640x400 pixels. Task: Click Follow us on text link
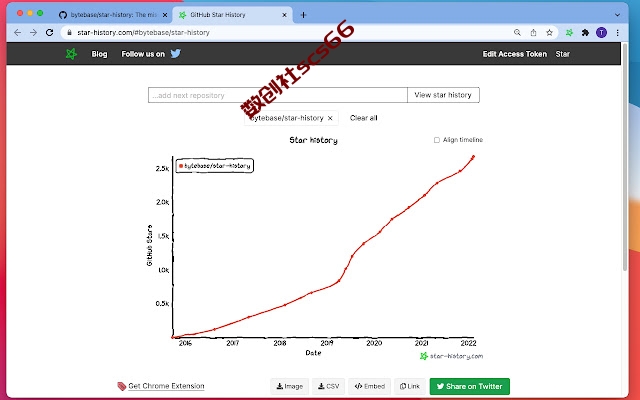[x=143, y=54]
